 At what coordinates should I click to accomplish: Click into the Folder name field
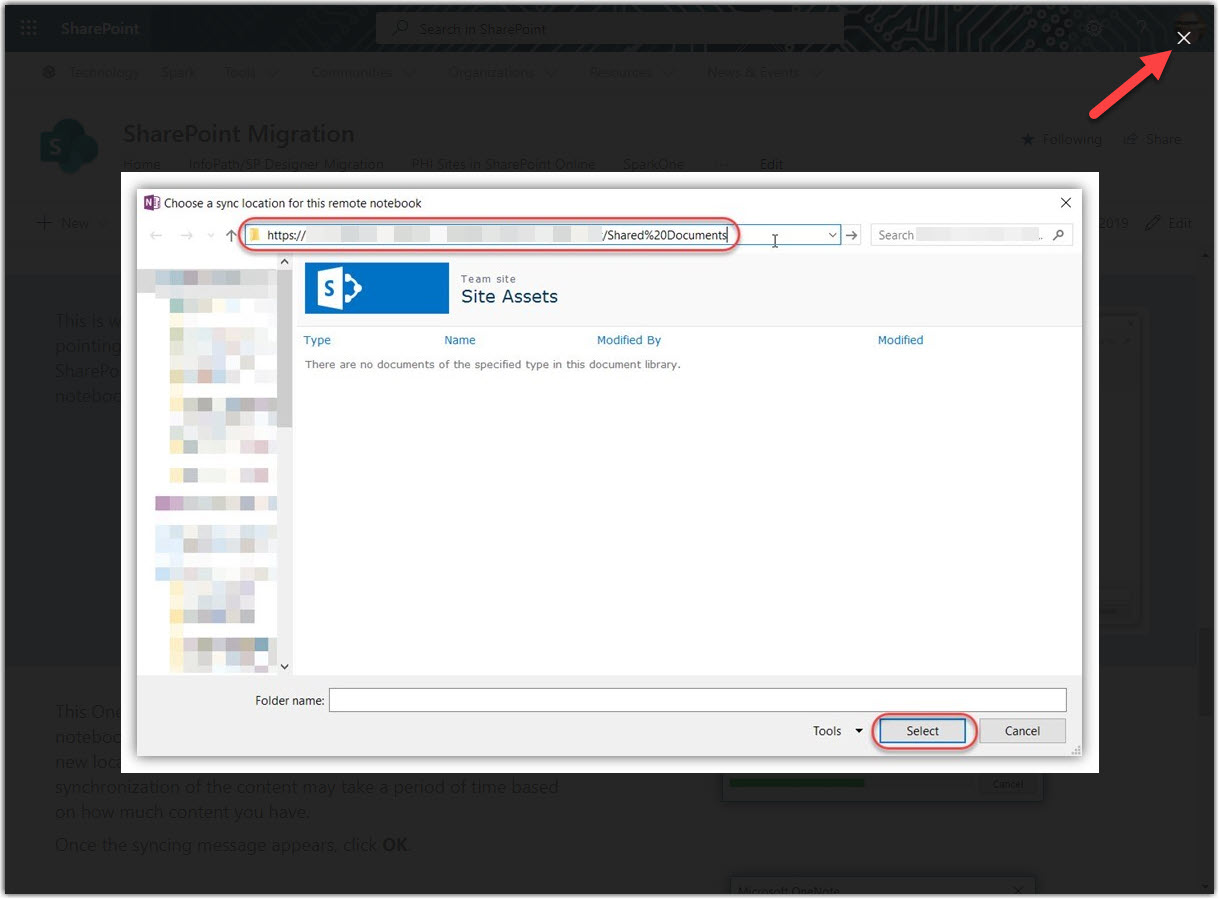697,700
